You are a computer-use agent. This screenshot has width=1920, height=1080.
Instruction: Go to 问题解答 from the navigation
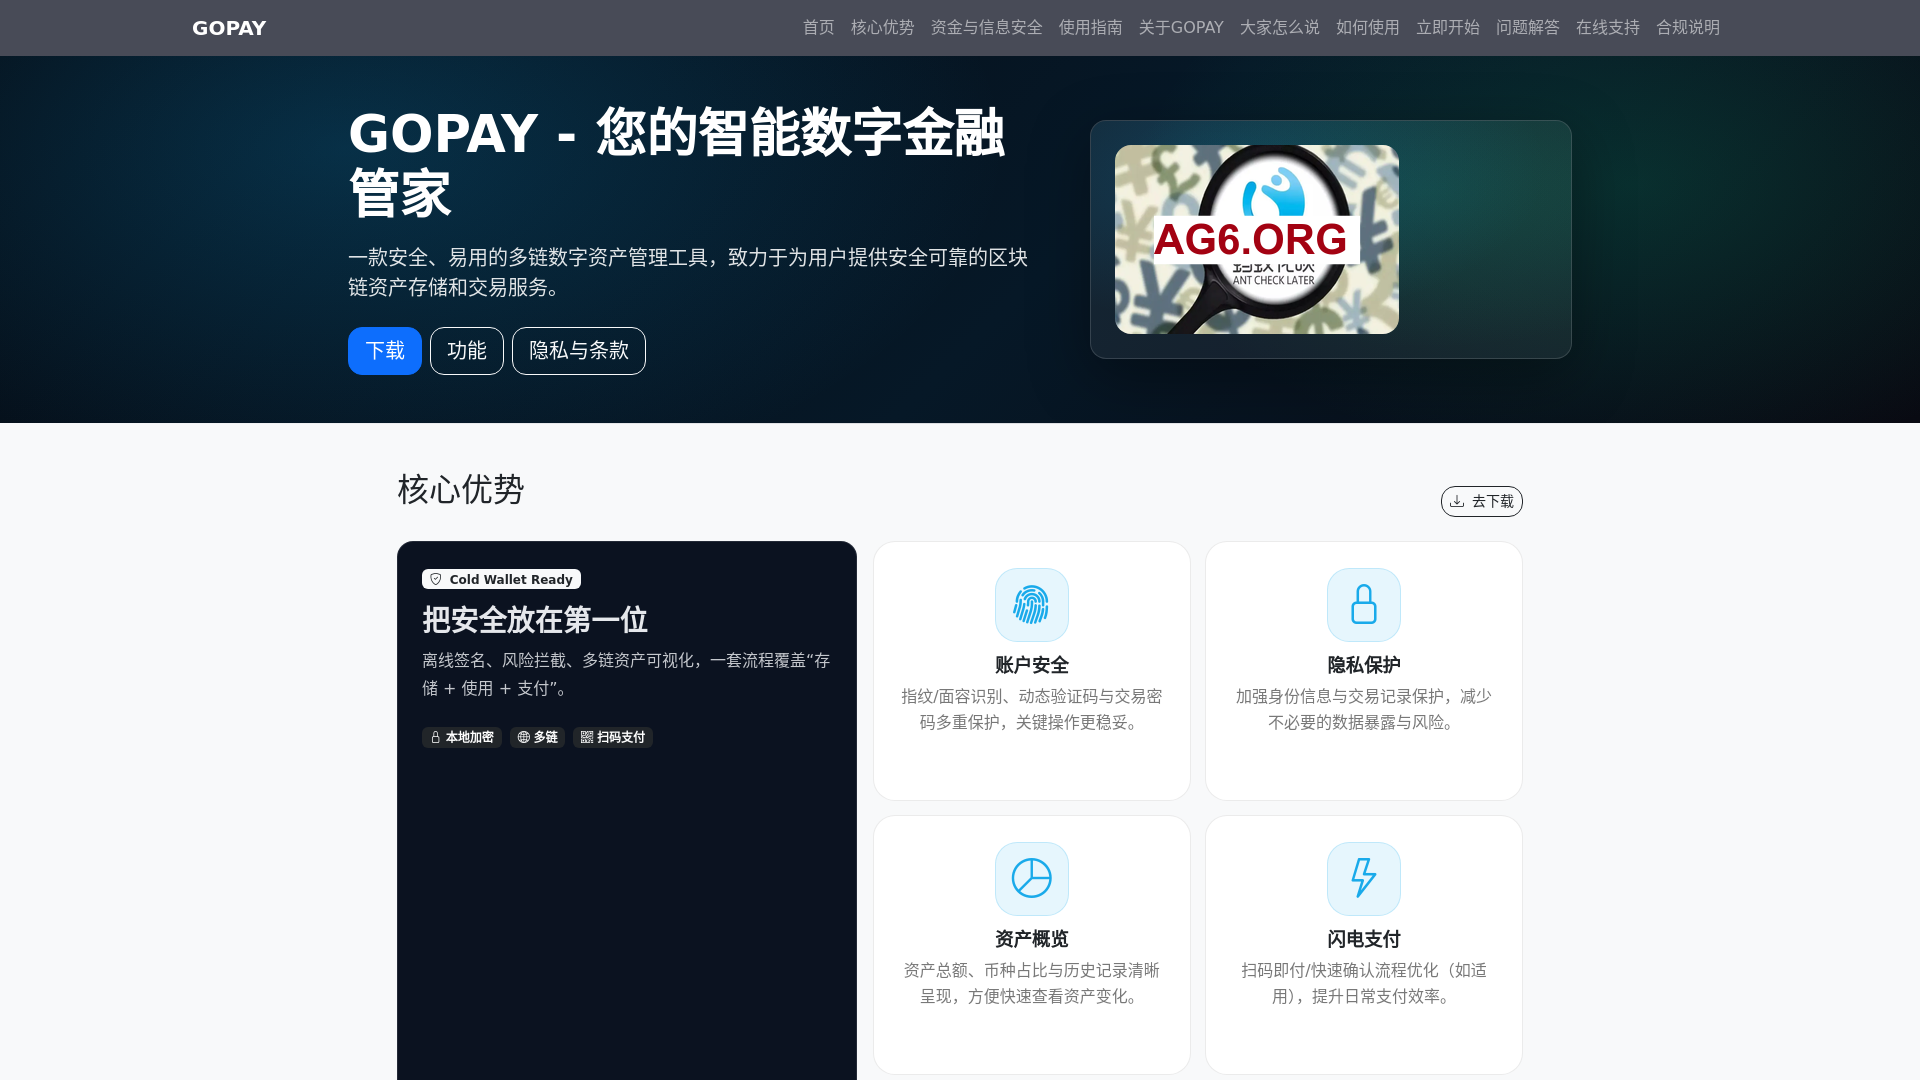1527,28
